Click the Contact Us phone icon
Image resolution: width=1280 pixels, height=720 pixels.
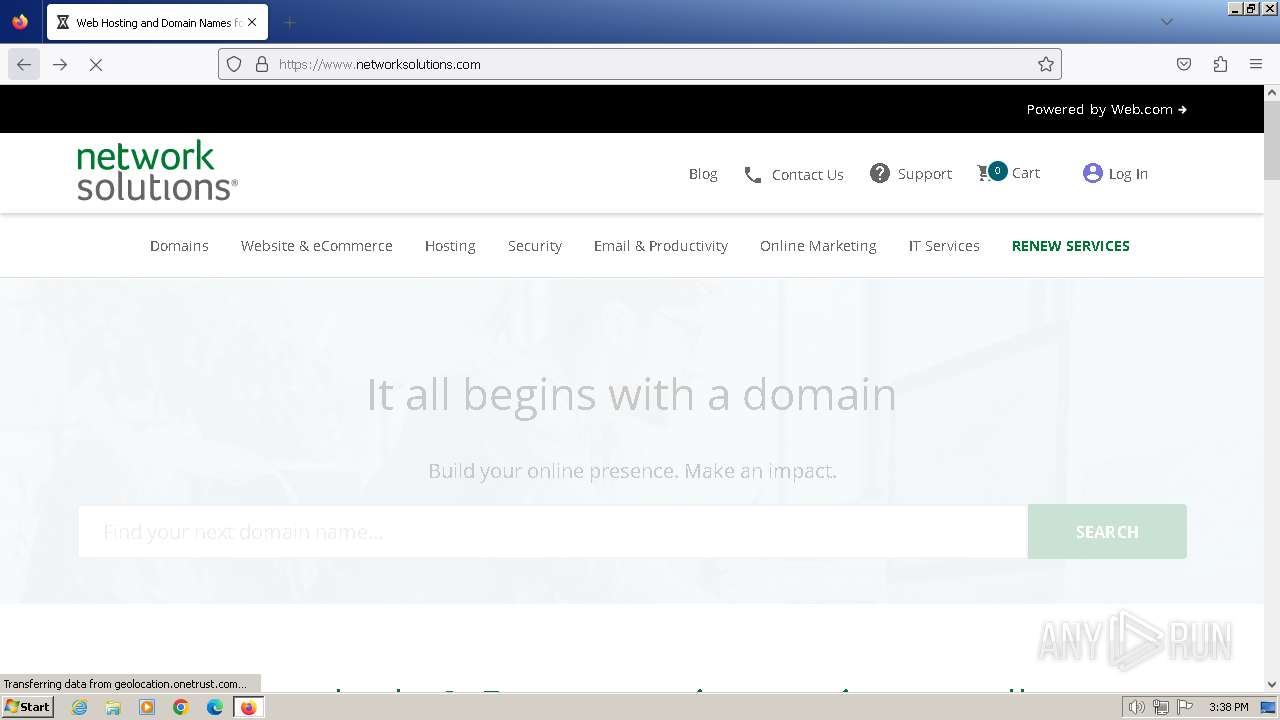click(x=753, y=175)
